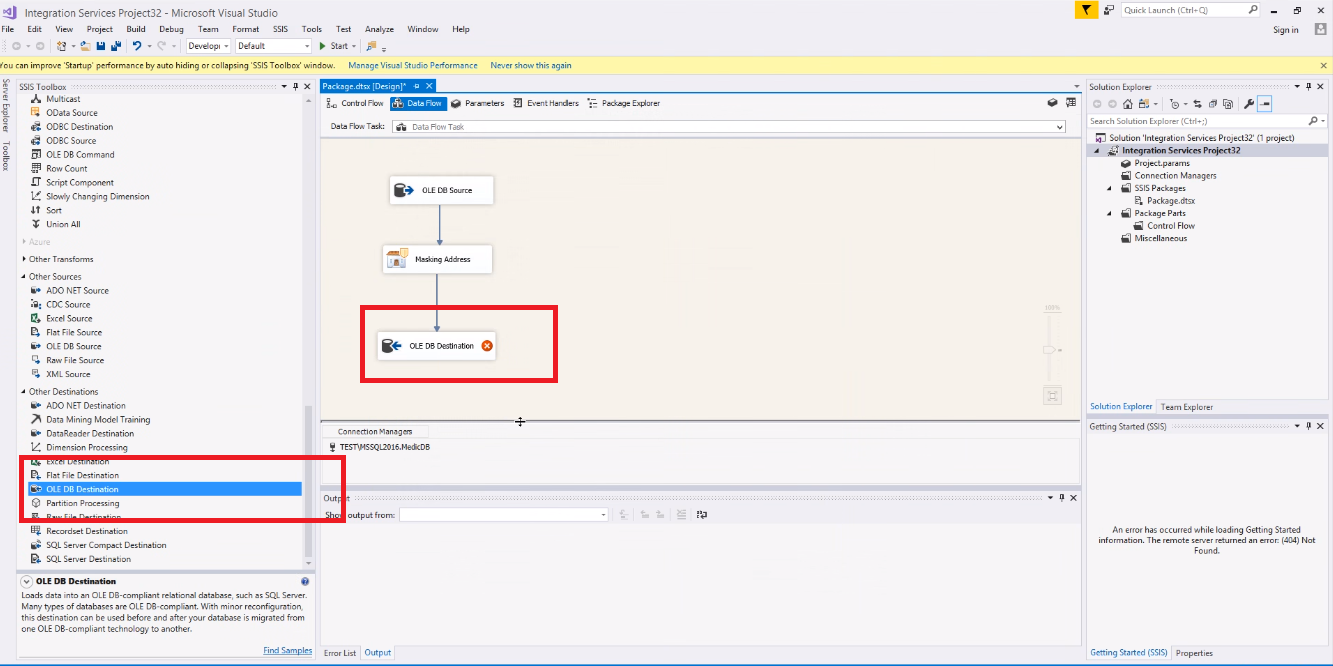The width and height of the screenshot is (1333, 666).
Task: Toggle auto-hide pin on Getting Started panel
Action: pos(1309,426)
